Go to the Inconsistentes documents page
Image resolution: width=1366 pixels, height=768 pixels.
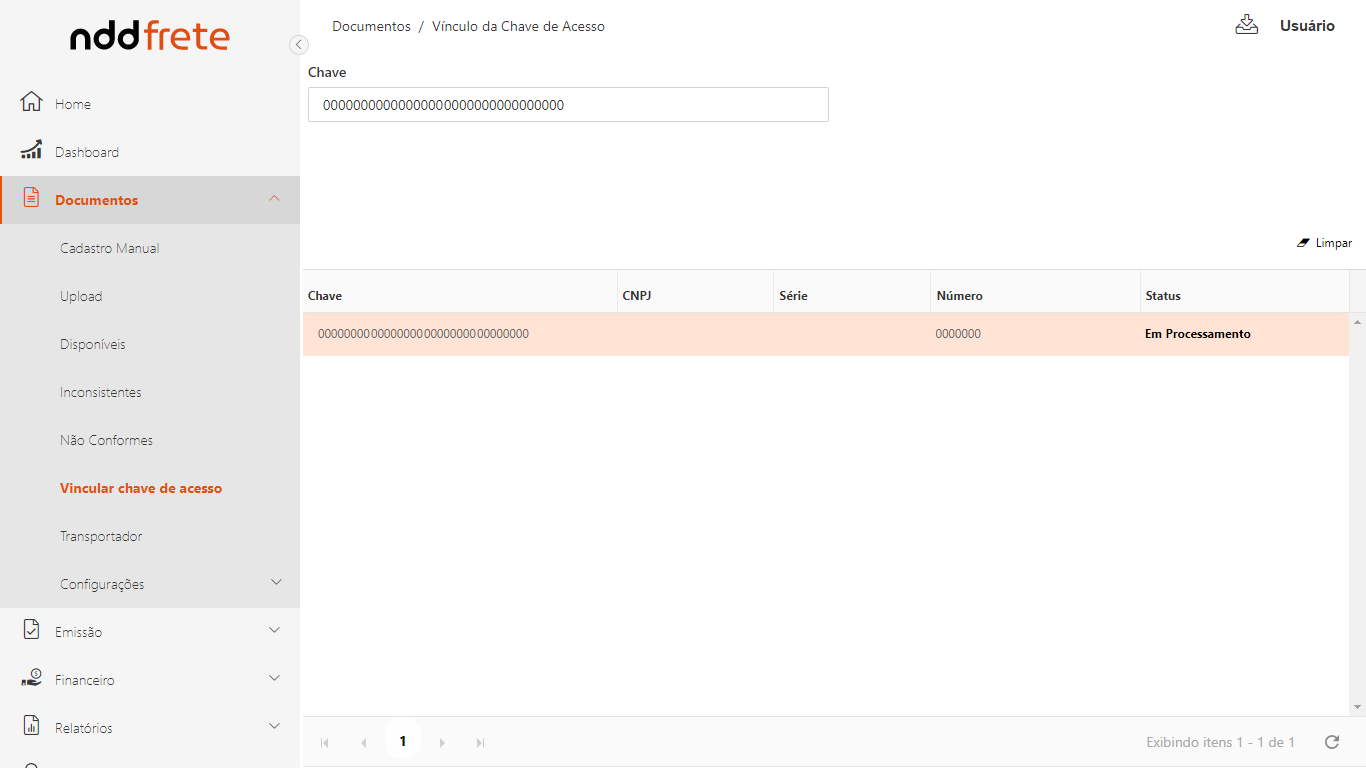tap(101, 392)
